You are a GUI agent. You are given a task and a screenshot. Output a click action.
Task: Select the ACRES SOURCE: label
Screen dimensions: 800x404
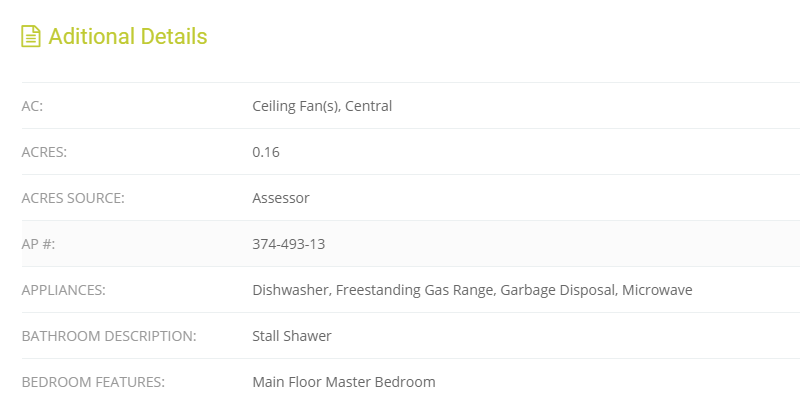[x=73, y=198]
